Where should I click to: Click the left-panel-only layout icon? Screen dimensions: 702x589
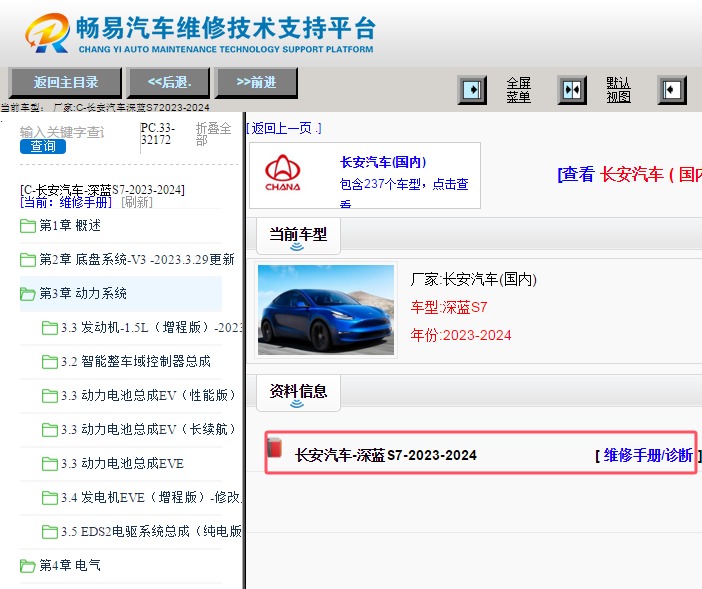tap(472, 90)
